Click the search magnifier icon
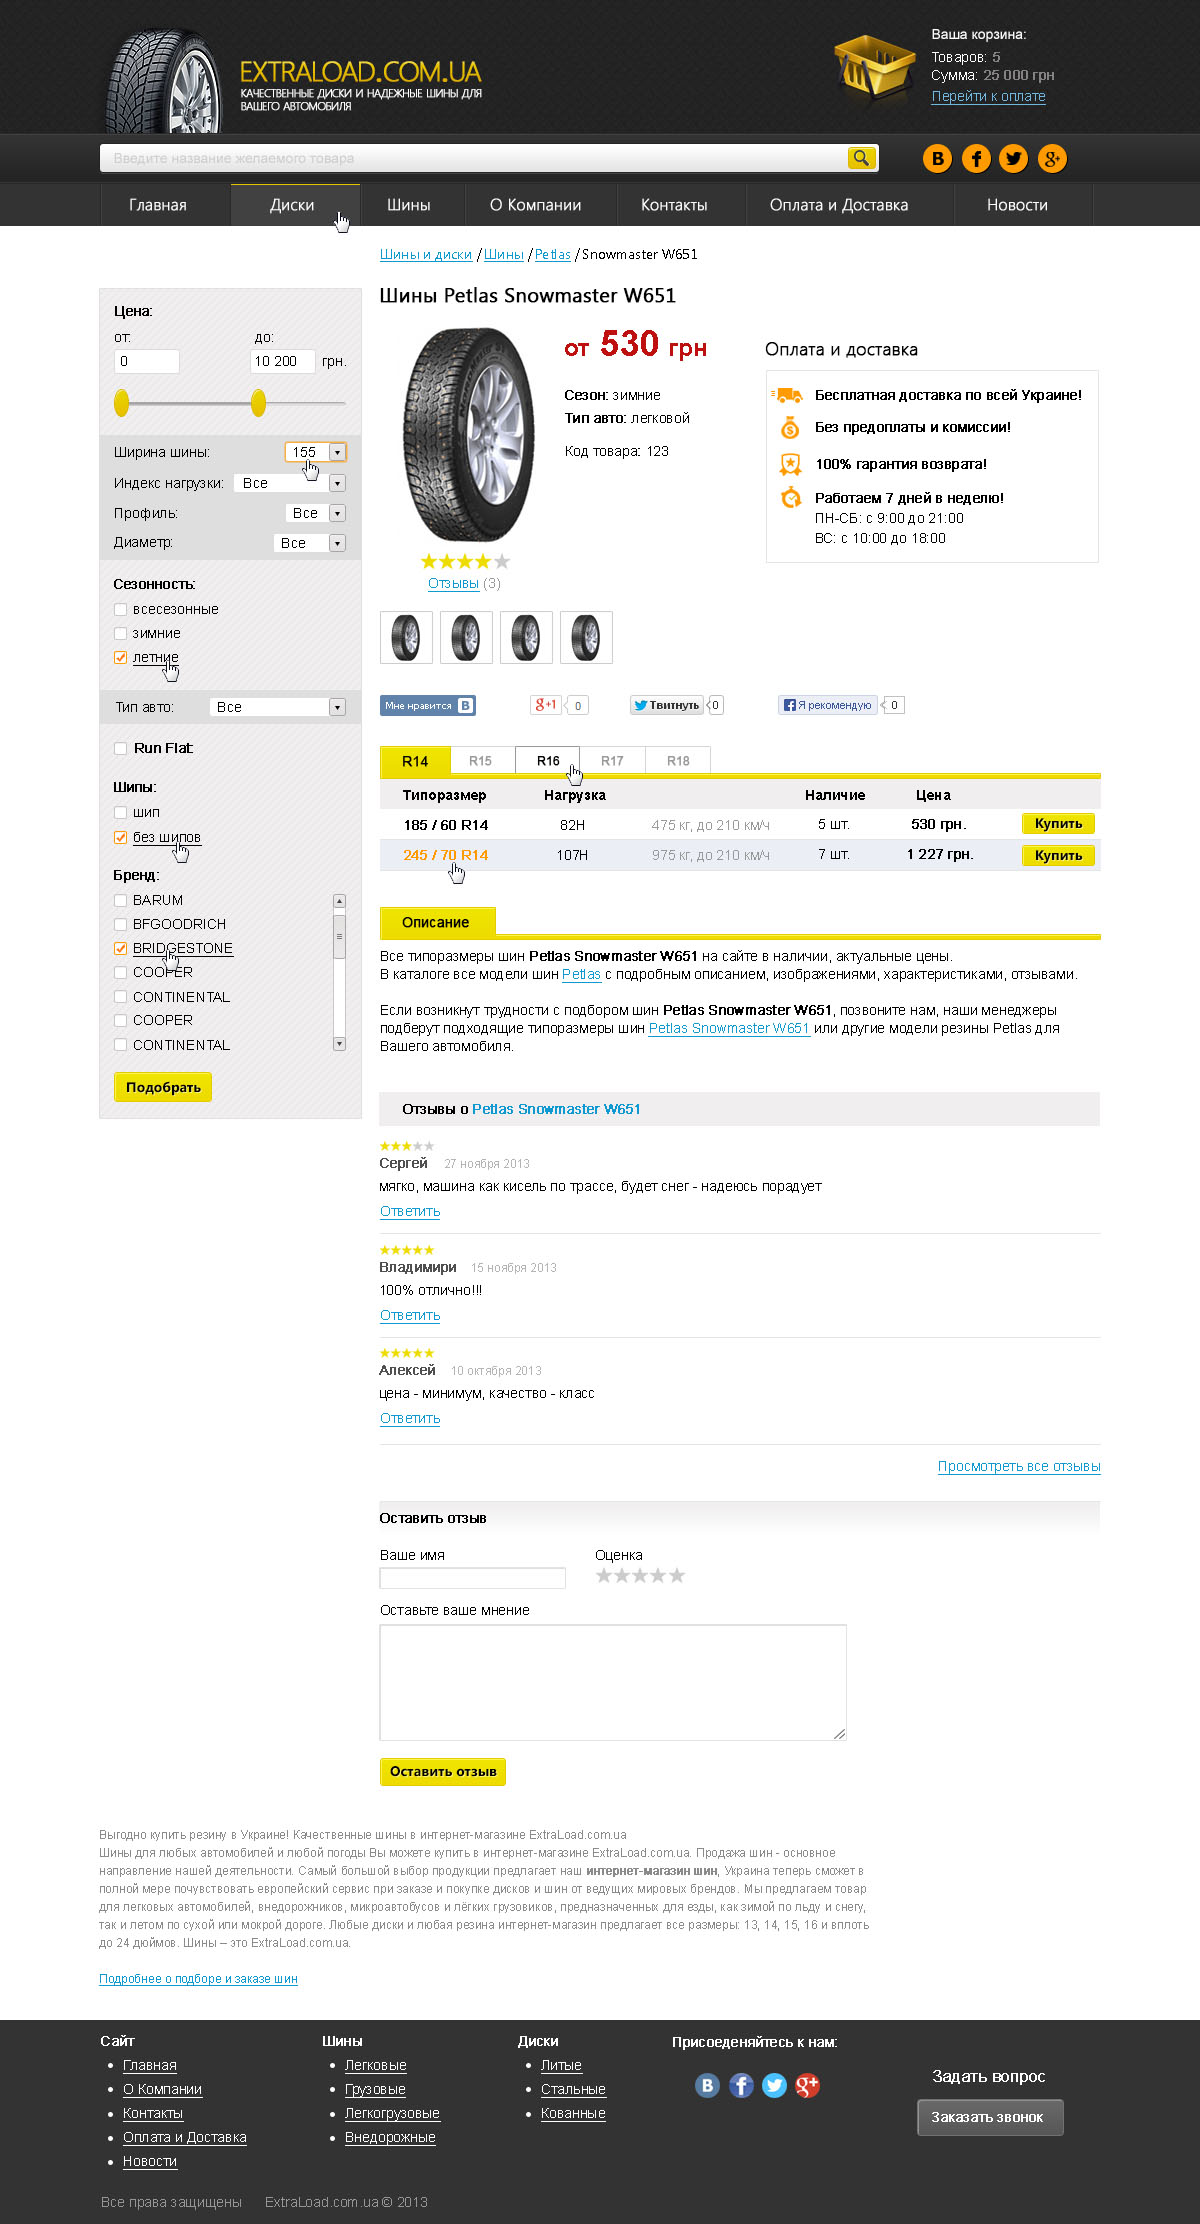Image resolution: width=1200 pixels, height=2224 pixels. pyautogui.click(x=861, y=157)
